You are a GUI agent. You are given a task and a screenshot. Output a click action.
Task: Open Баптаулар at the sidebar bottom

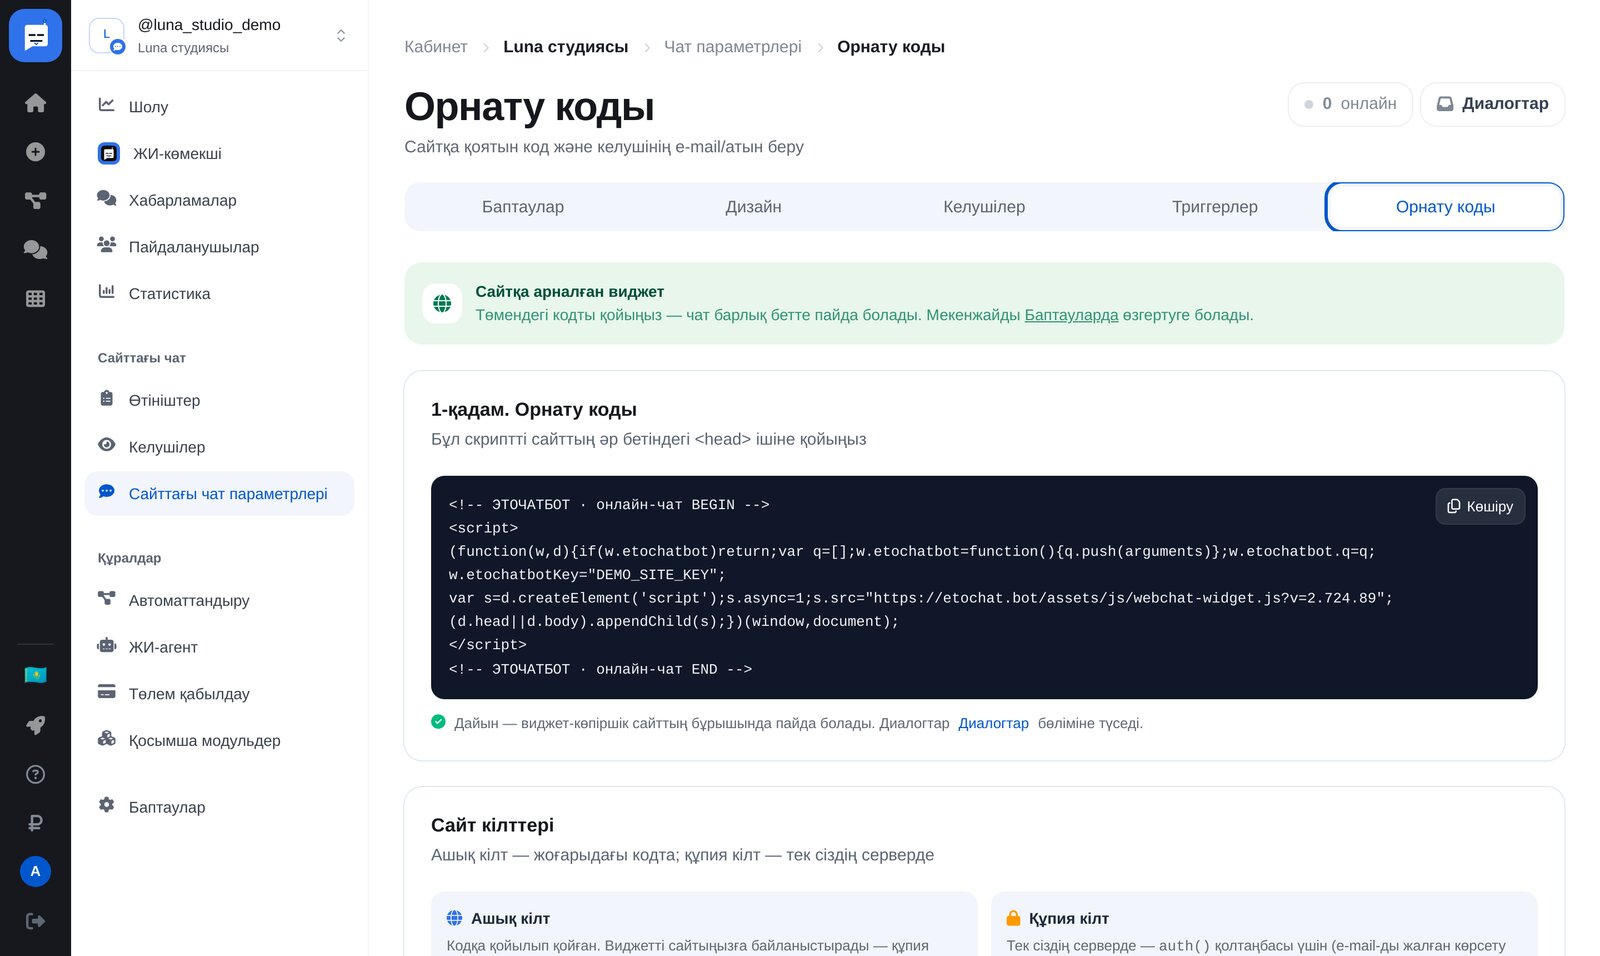[220, 807]
